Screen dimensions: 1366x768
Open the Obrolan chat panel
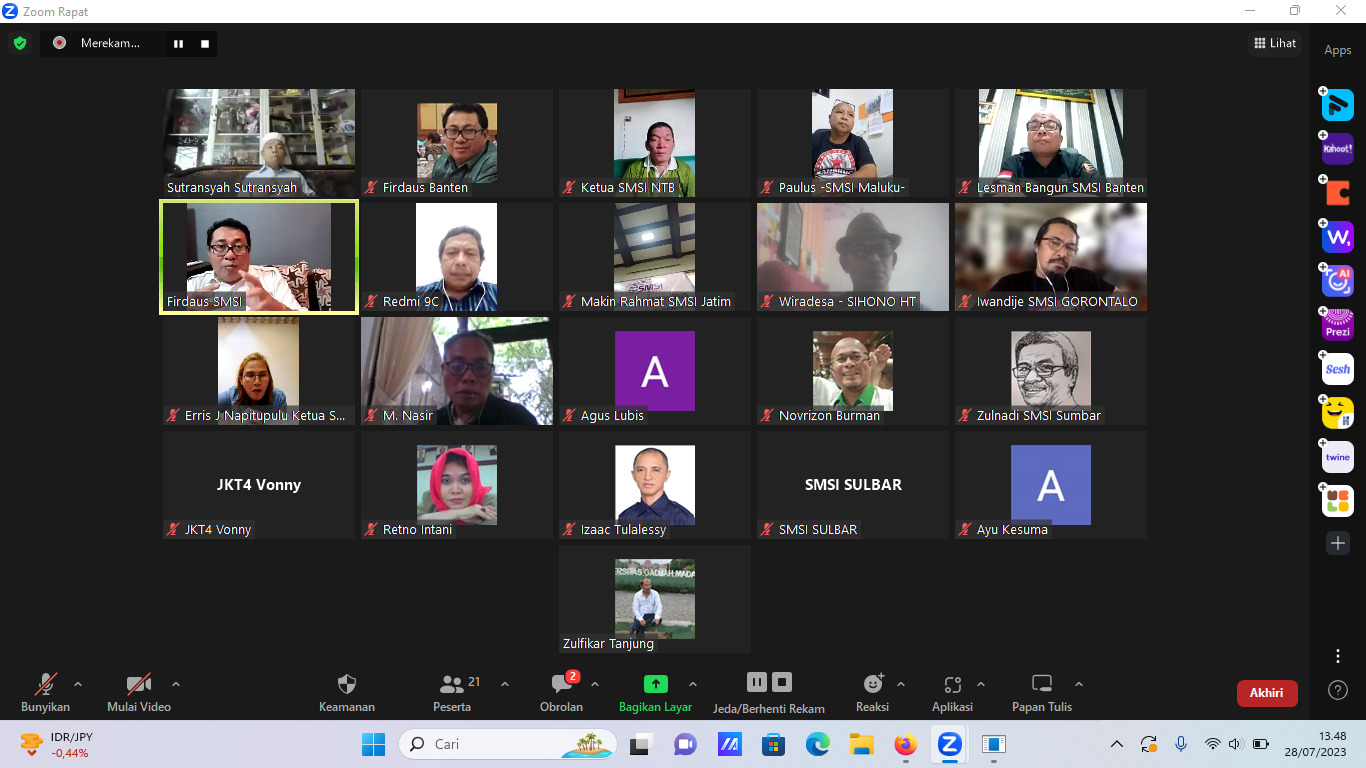click(560, 691)
